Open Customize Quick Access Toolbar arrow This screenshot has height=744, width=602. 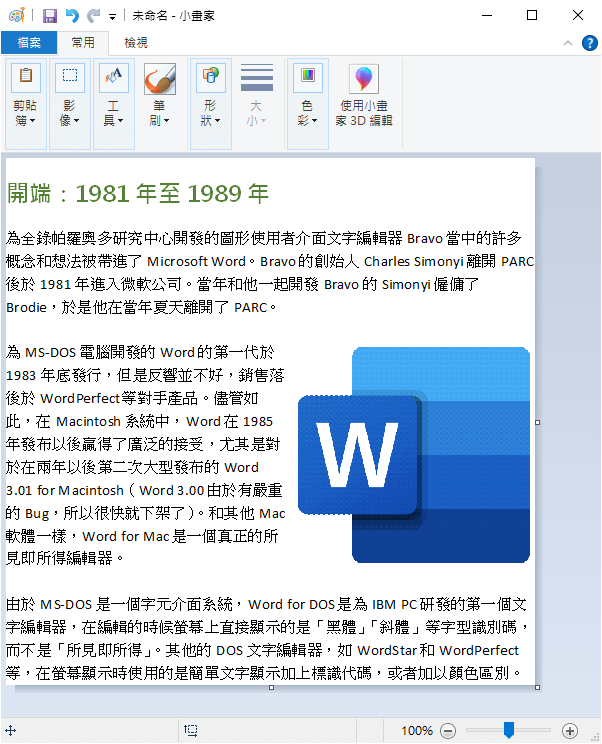point(112,17)
